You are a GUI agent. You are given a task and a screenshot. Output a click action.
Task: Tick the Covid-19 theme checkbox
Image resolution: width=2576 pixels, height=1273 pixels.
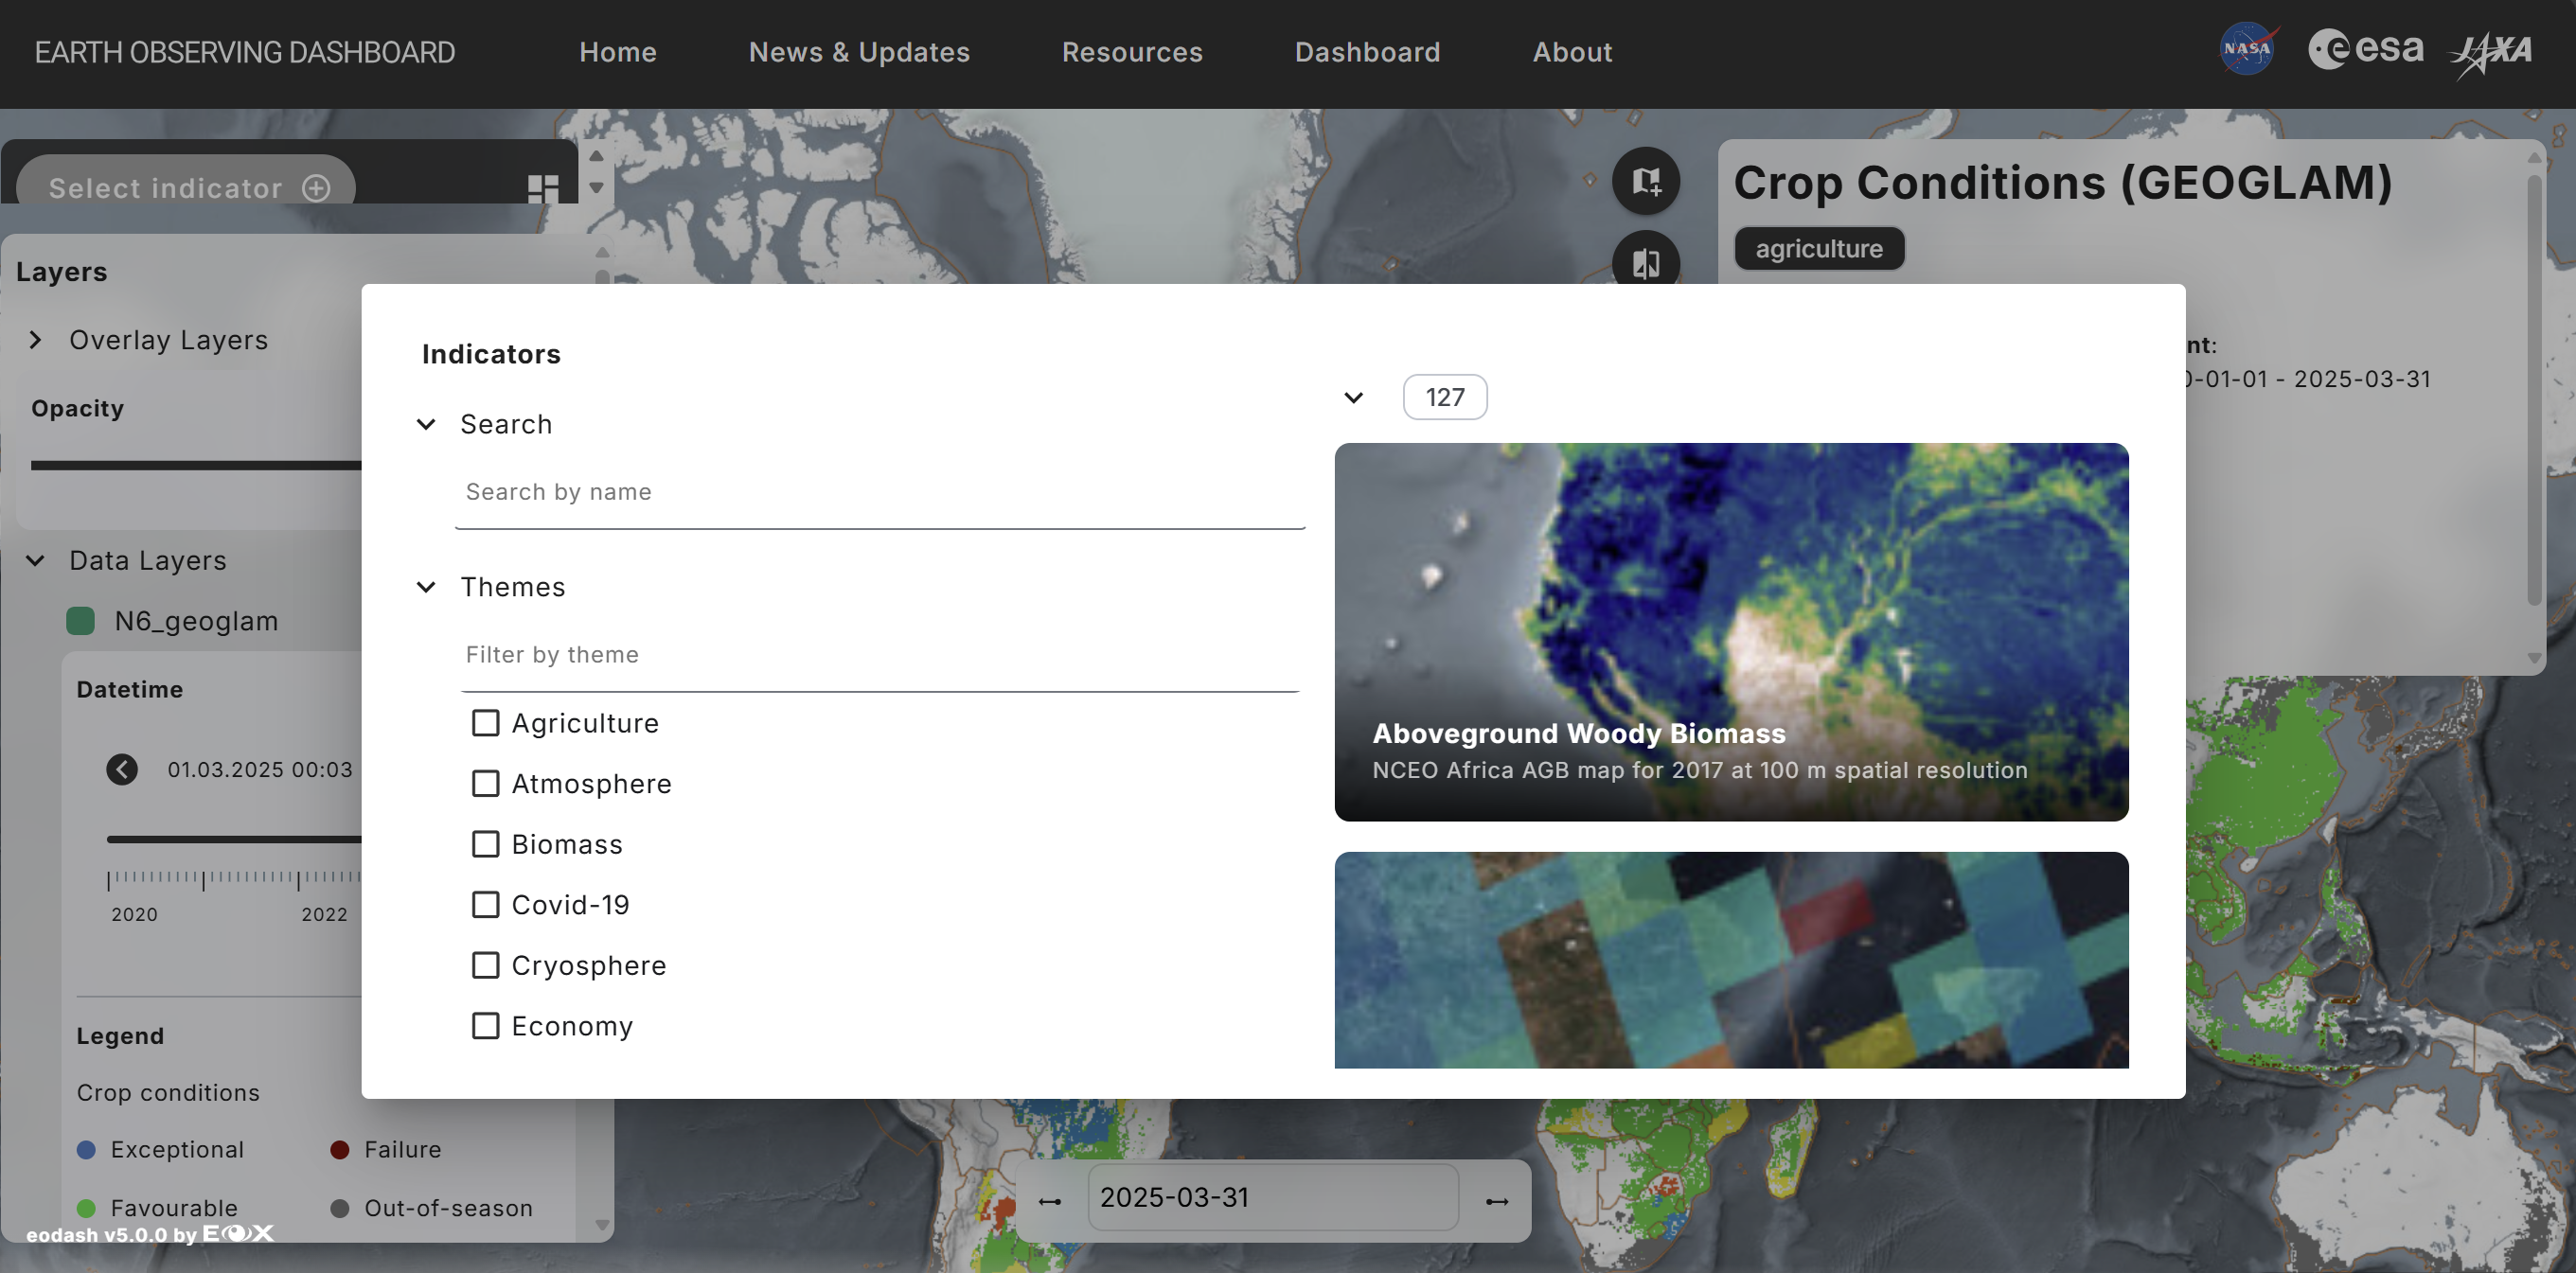485,904
